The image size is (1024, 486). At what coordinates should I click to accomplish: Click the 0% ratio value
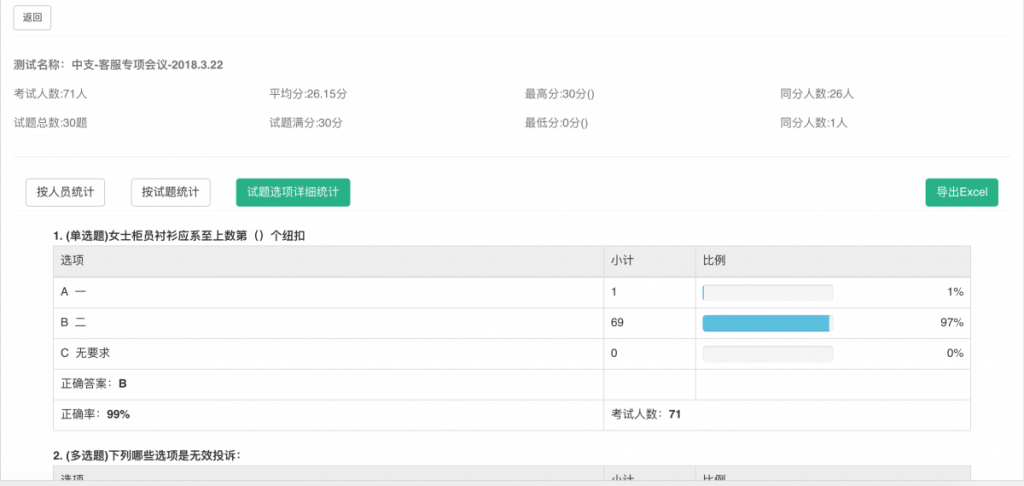point(955,353)
